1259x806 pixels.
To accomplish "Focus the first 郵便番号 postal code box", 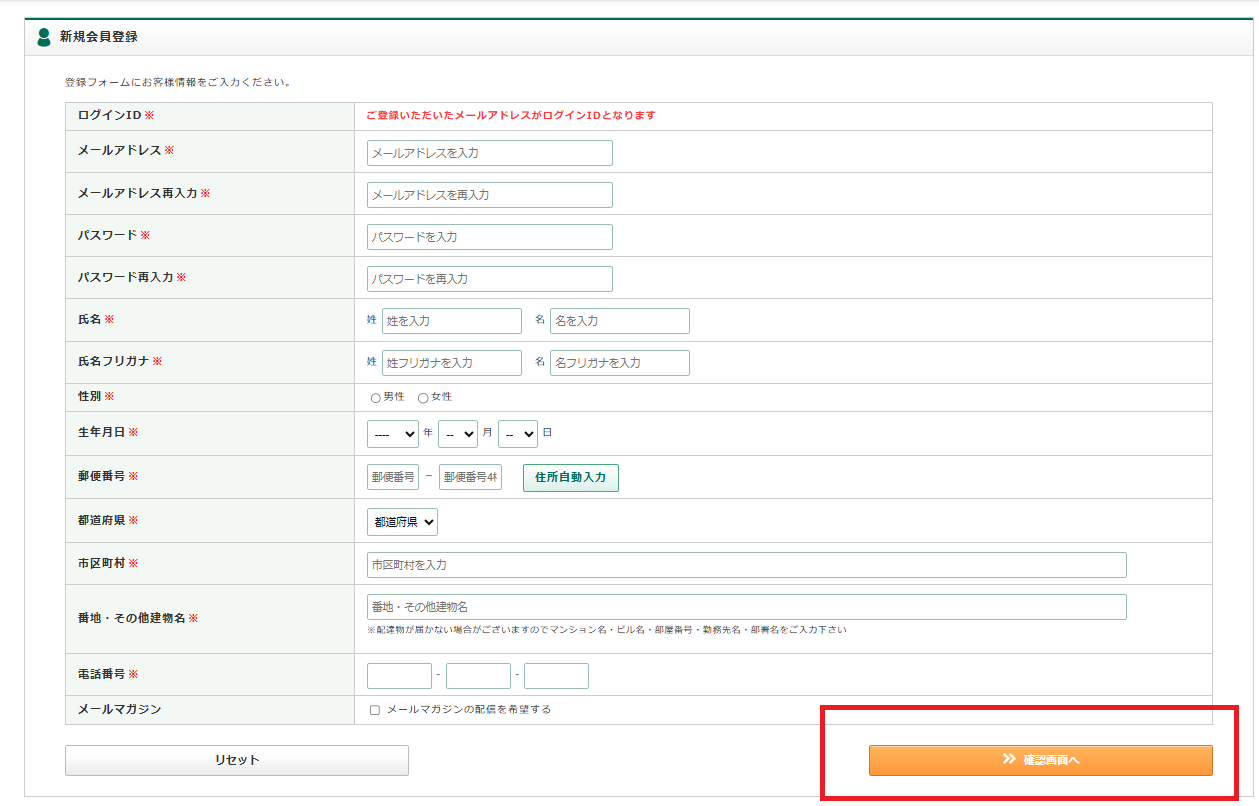I will [x=392, y=478].
